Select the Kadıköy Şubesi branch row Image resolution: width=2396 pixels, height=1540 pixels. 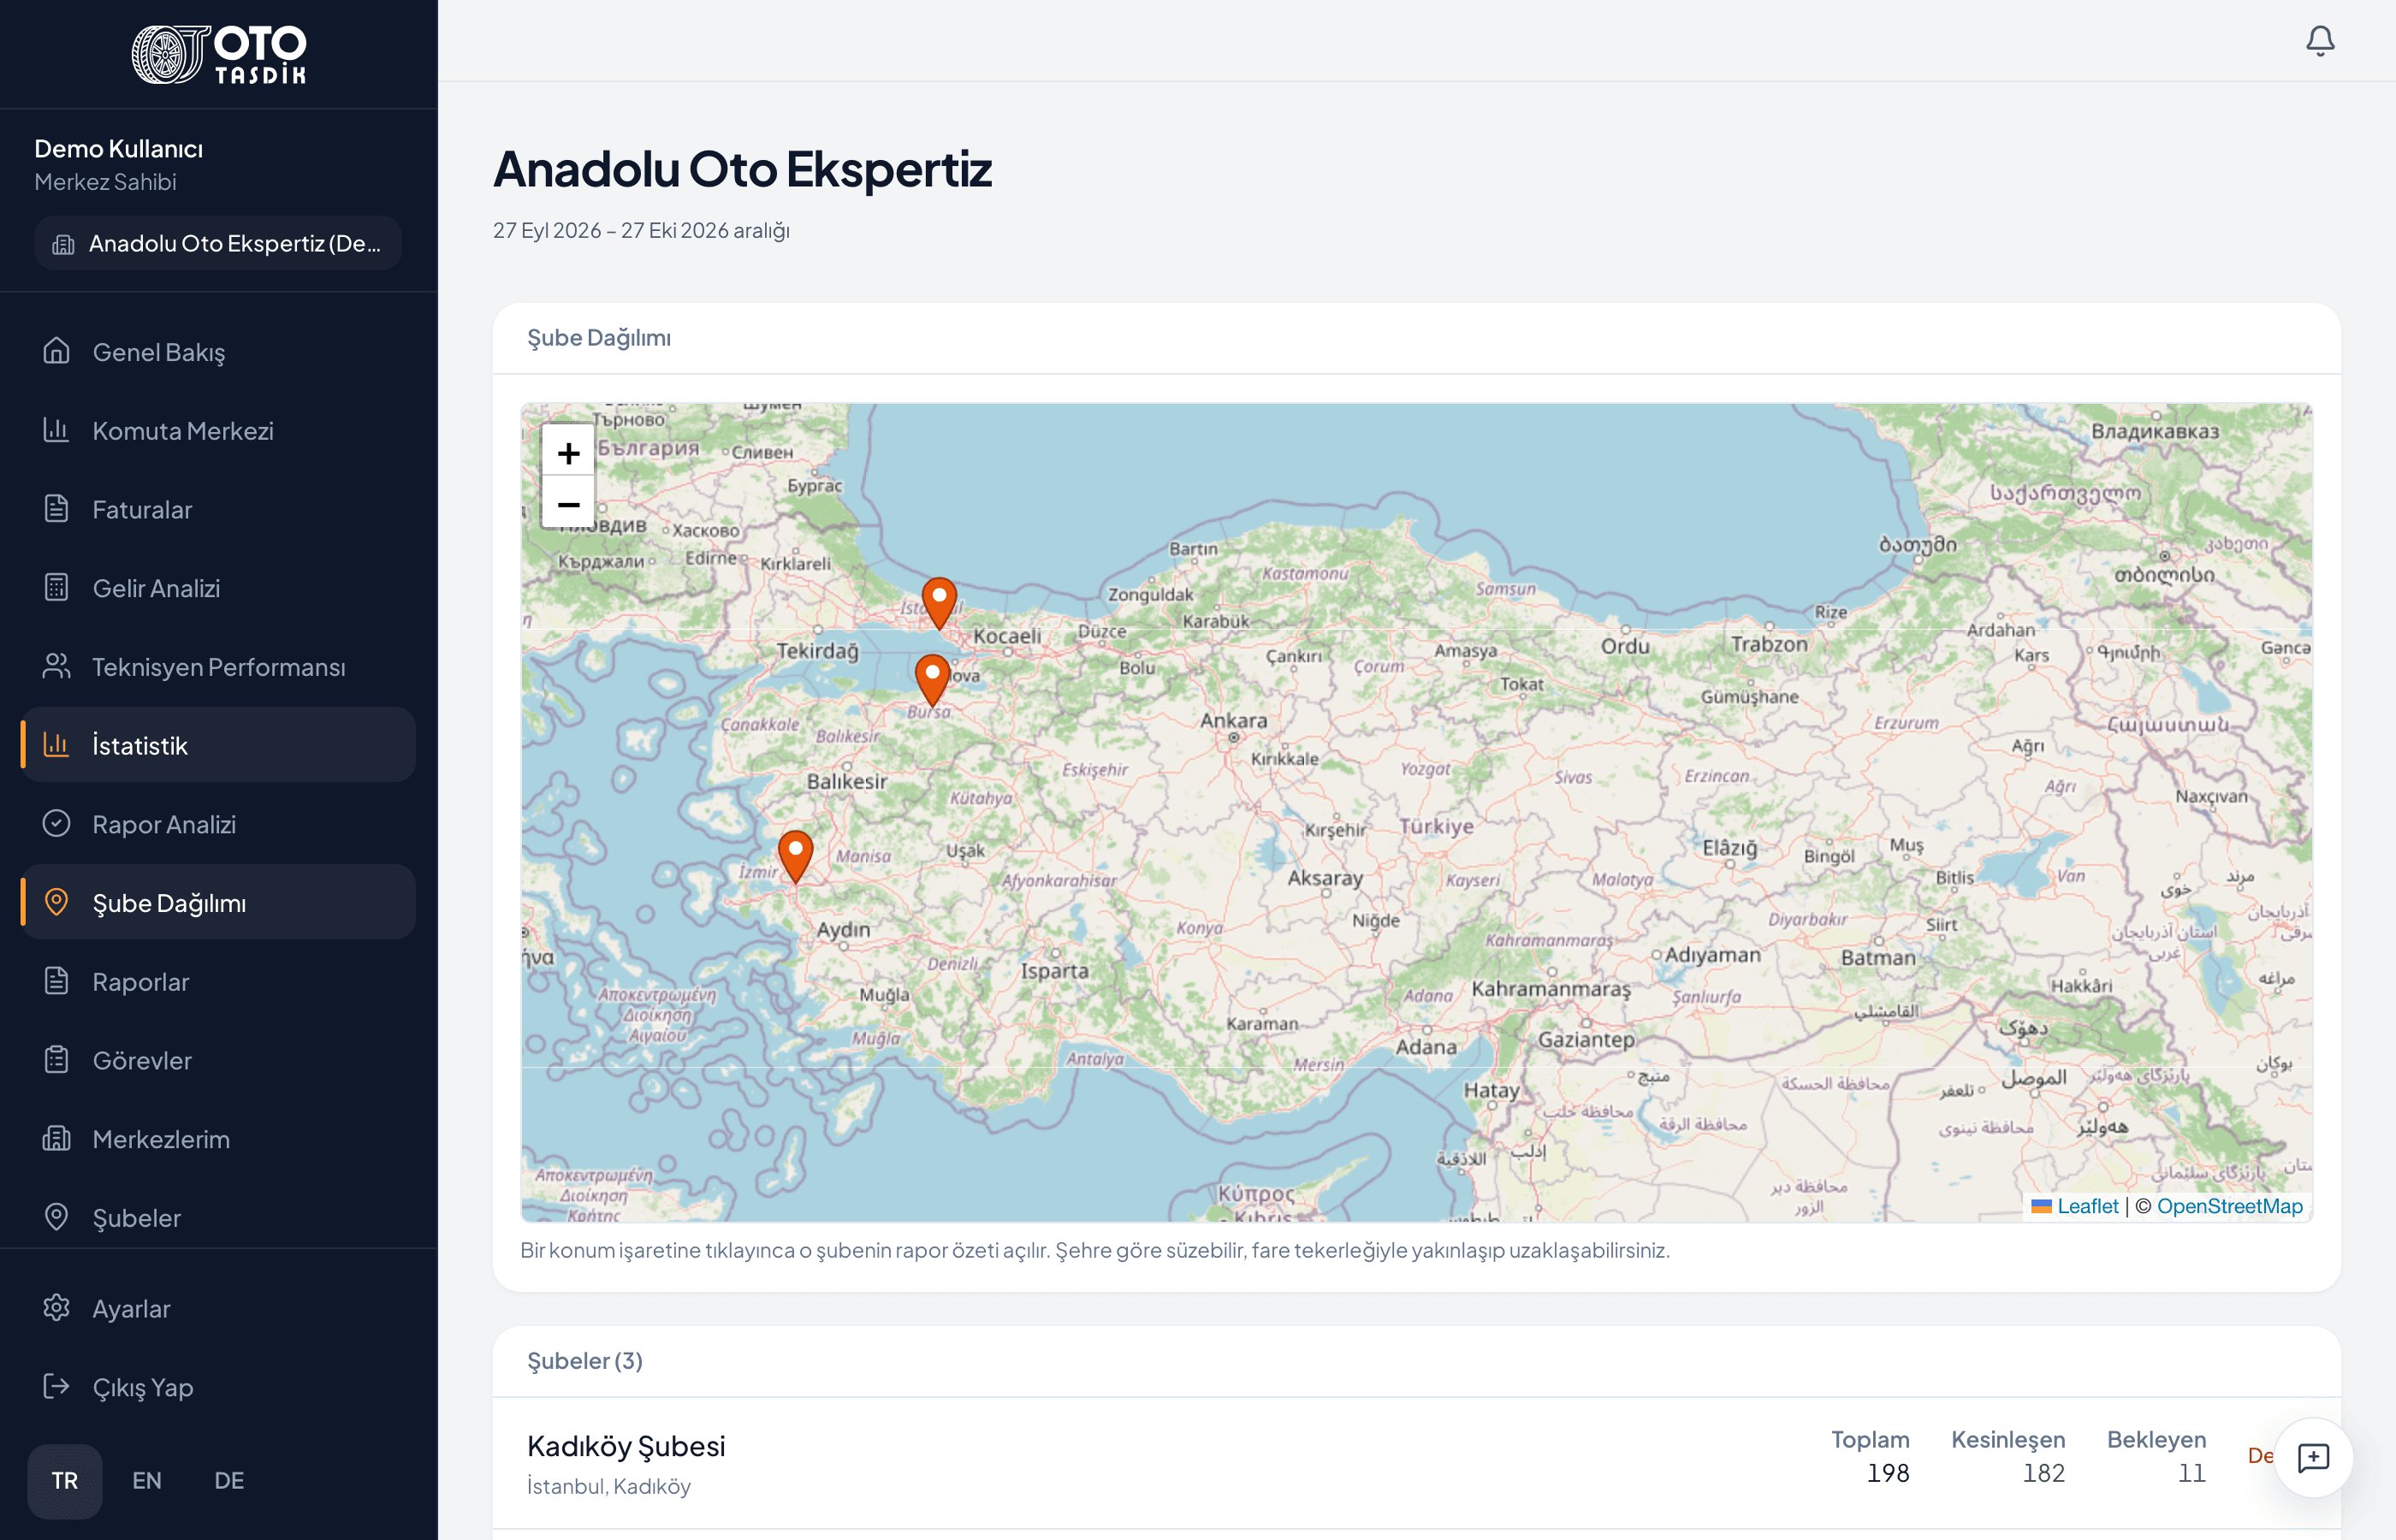[1416, 1462]
